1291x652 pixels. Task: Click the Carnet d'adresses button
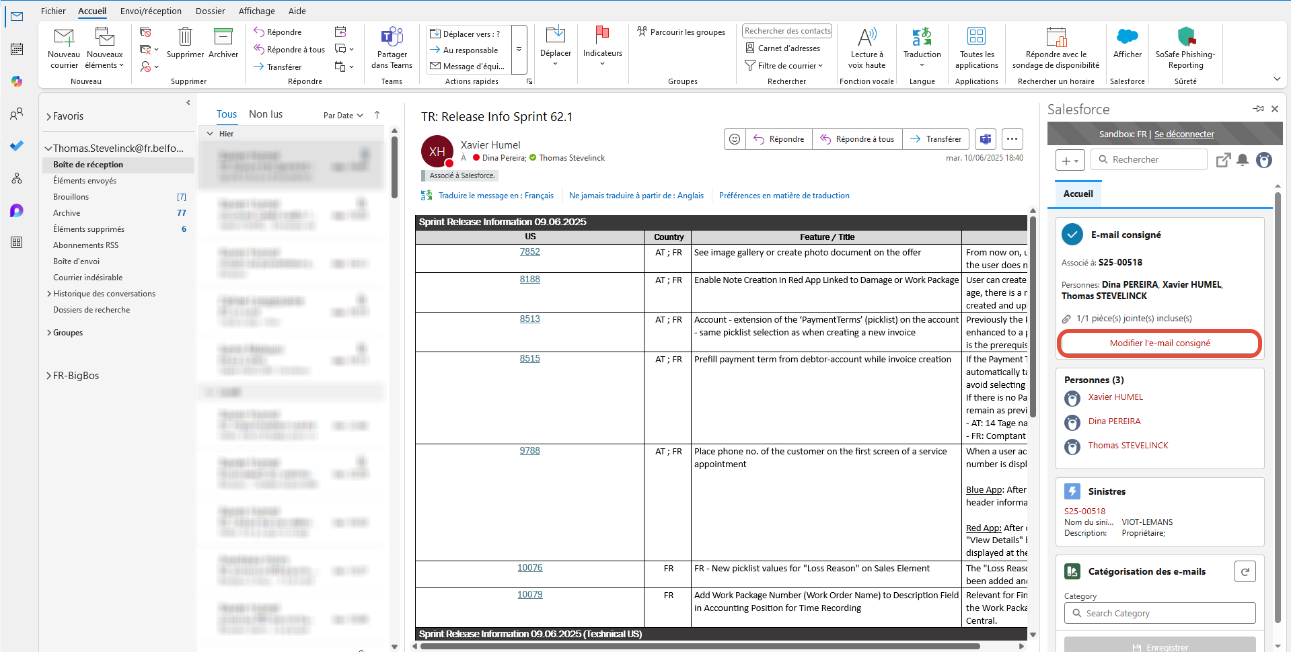[783, 48]
